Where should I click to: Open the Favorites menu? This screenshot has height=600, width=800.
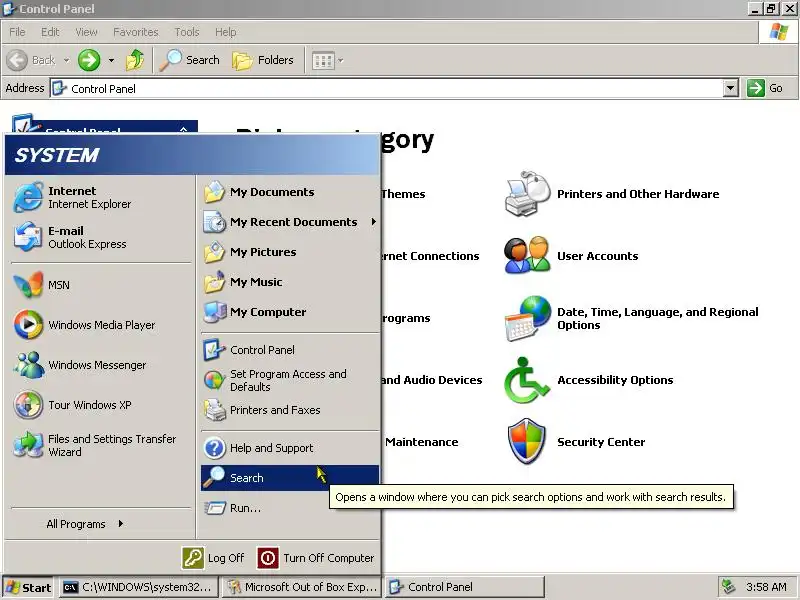click(136, 32)
